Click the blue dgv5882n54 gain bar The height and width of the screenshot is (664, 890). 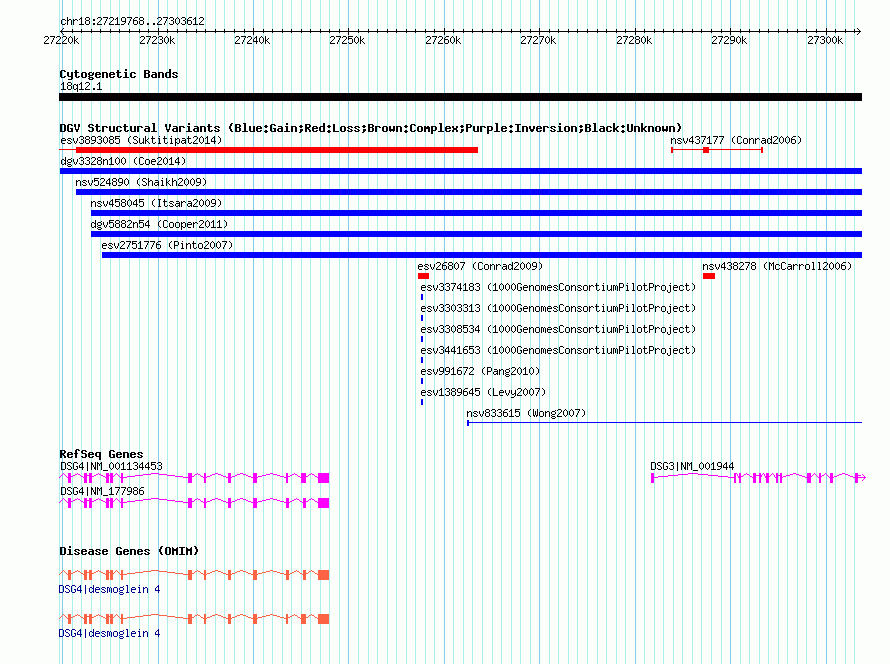pyautogui.click(x=476, y=234)
